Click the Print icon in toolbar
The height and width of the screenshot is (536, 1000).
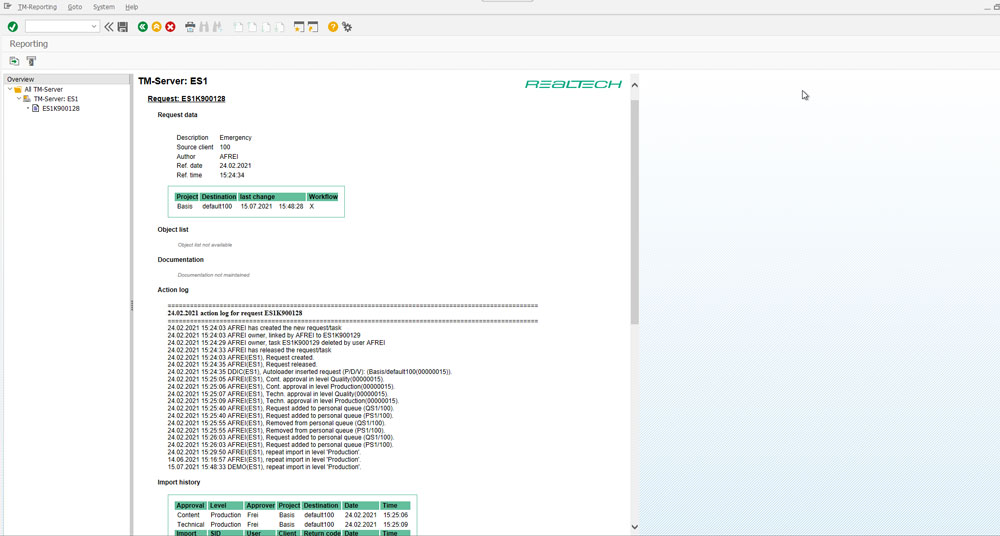tap(190, 27)
